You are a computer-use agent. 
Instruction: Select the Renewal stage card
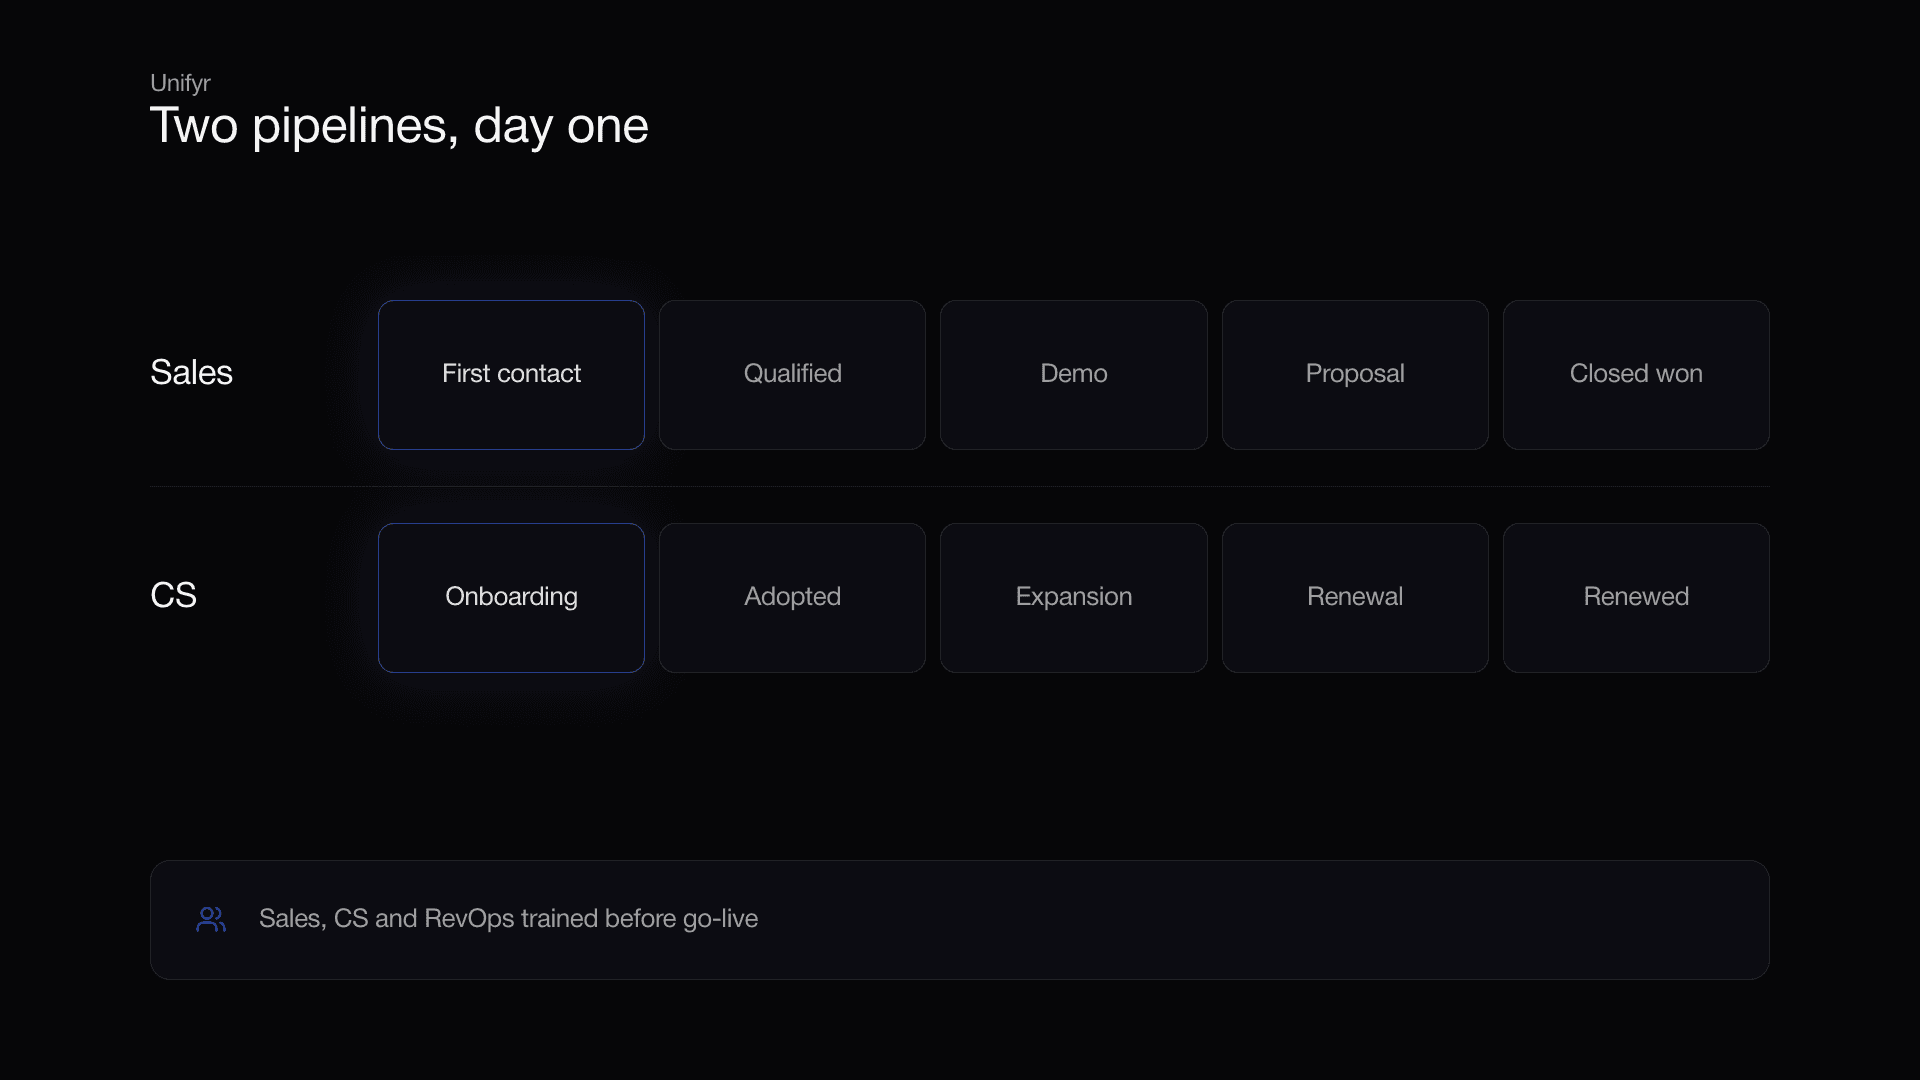1355,598
